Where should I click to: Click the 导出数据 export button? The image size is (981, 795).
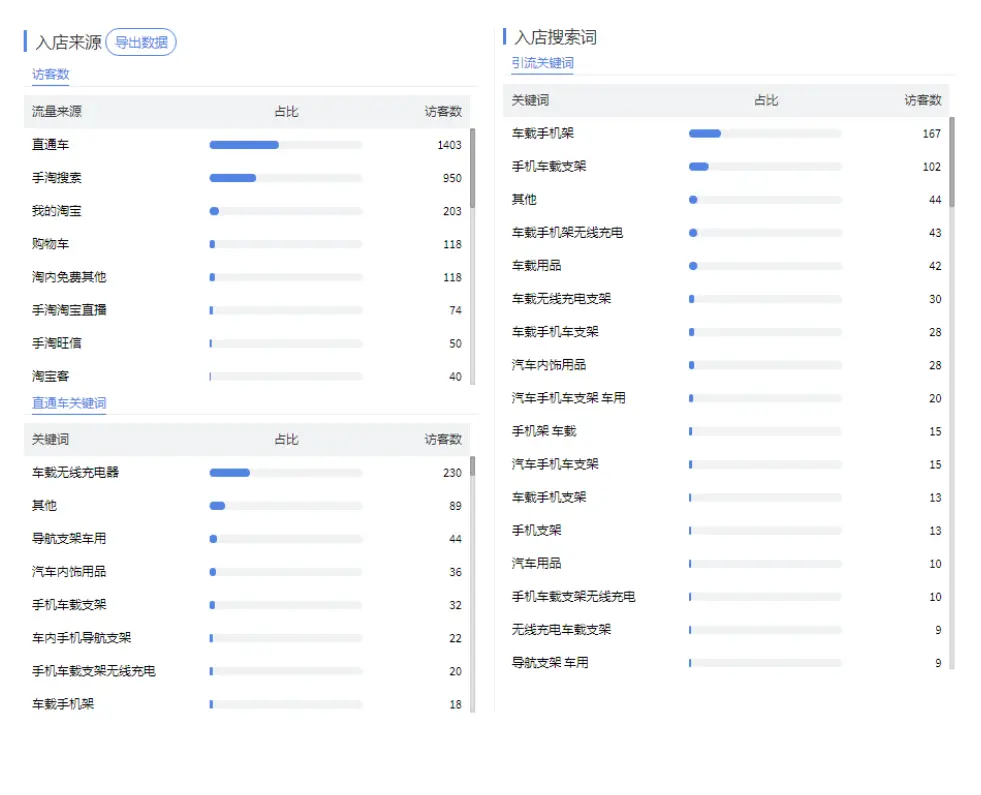click(140, 42)
